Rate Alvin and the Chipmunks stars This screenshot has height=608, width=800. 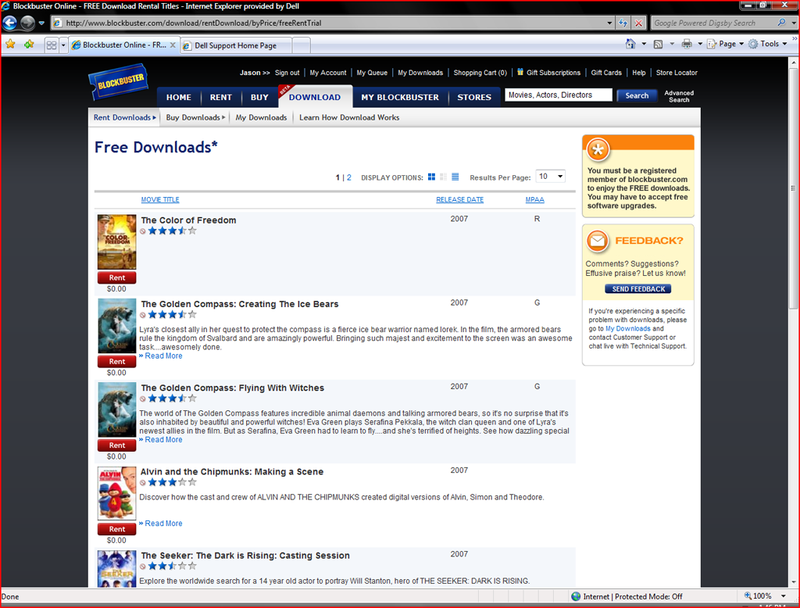coord(172,483)
